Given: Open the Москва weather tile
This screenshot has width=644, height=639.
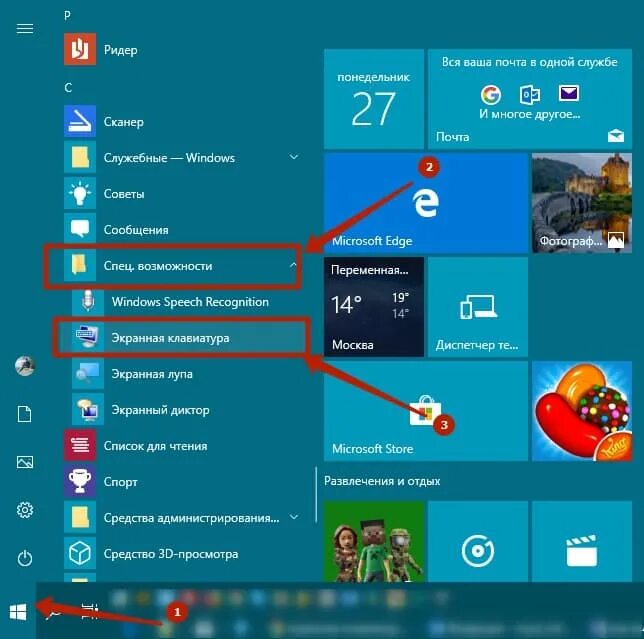Looking at the screenshot, I should click(374, 307).
